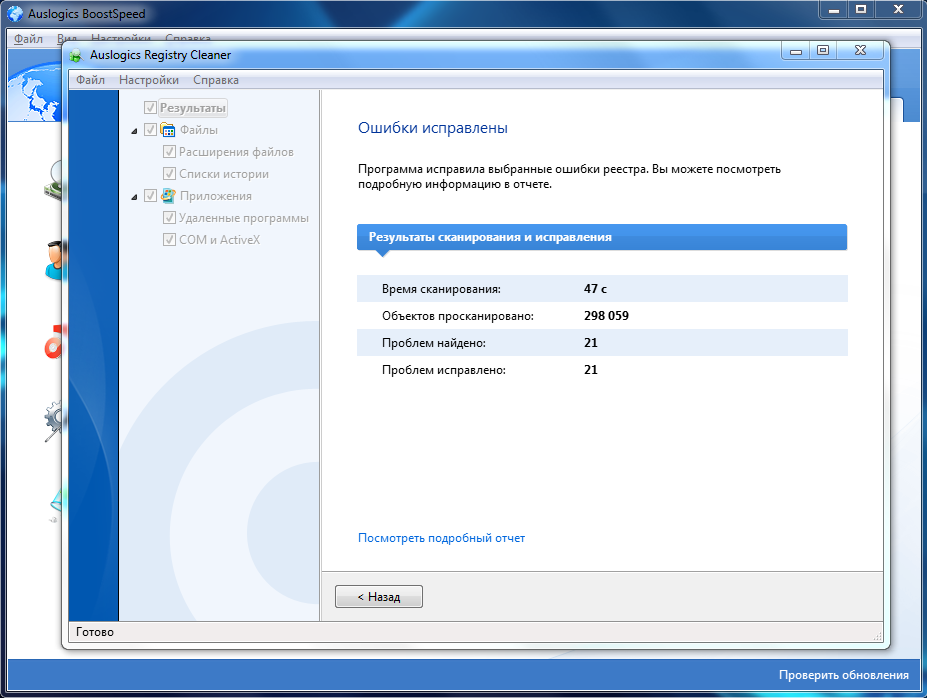927x698 pixels.
Task: Select Удаленные программы label in tree
Action: 244,218
